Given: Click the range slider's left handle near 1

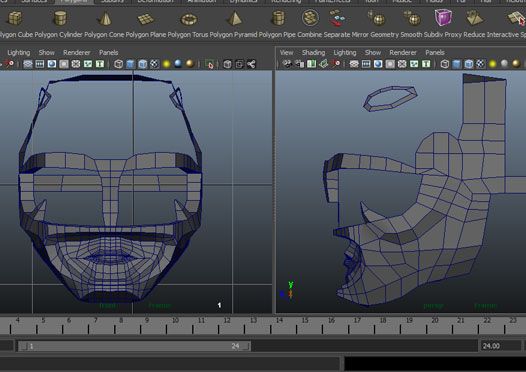Looking at the screenshot, I should tap(23, 346).
